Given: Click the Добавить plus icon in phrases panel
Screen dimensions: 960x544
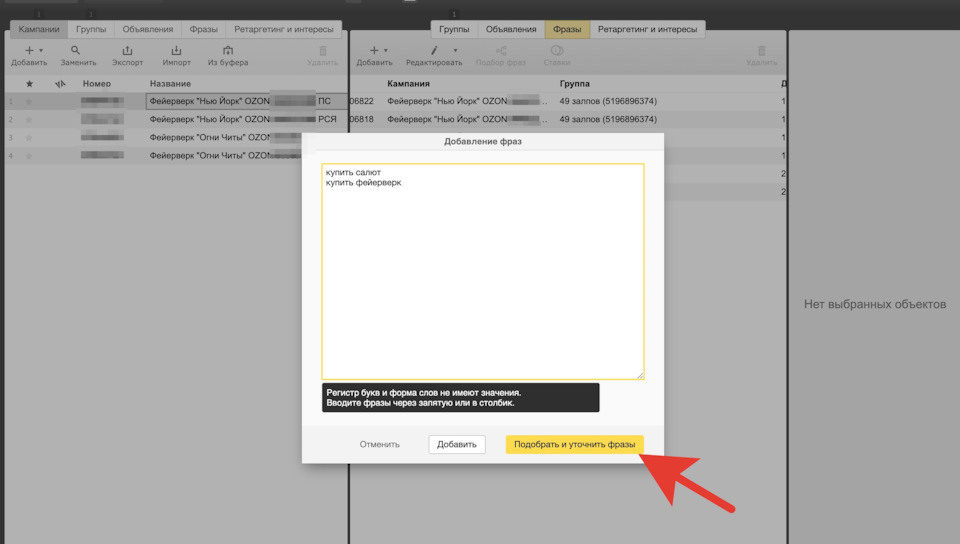Looking at the screenshot, I should [373, 50].
